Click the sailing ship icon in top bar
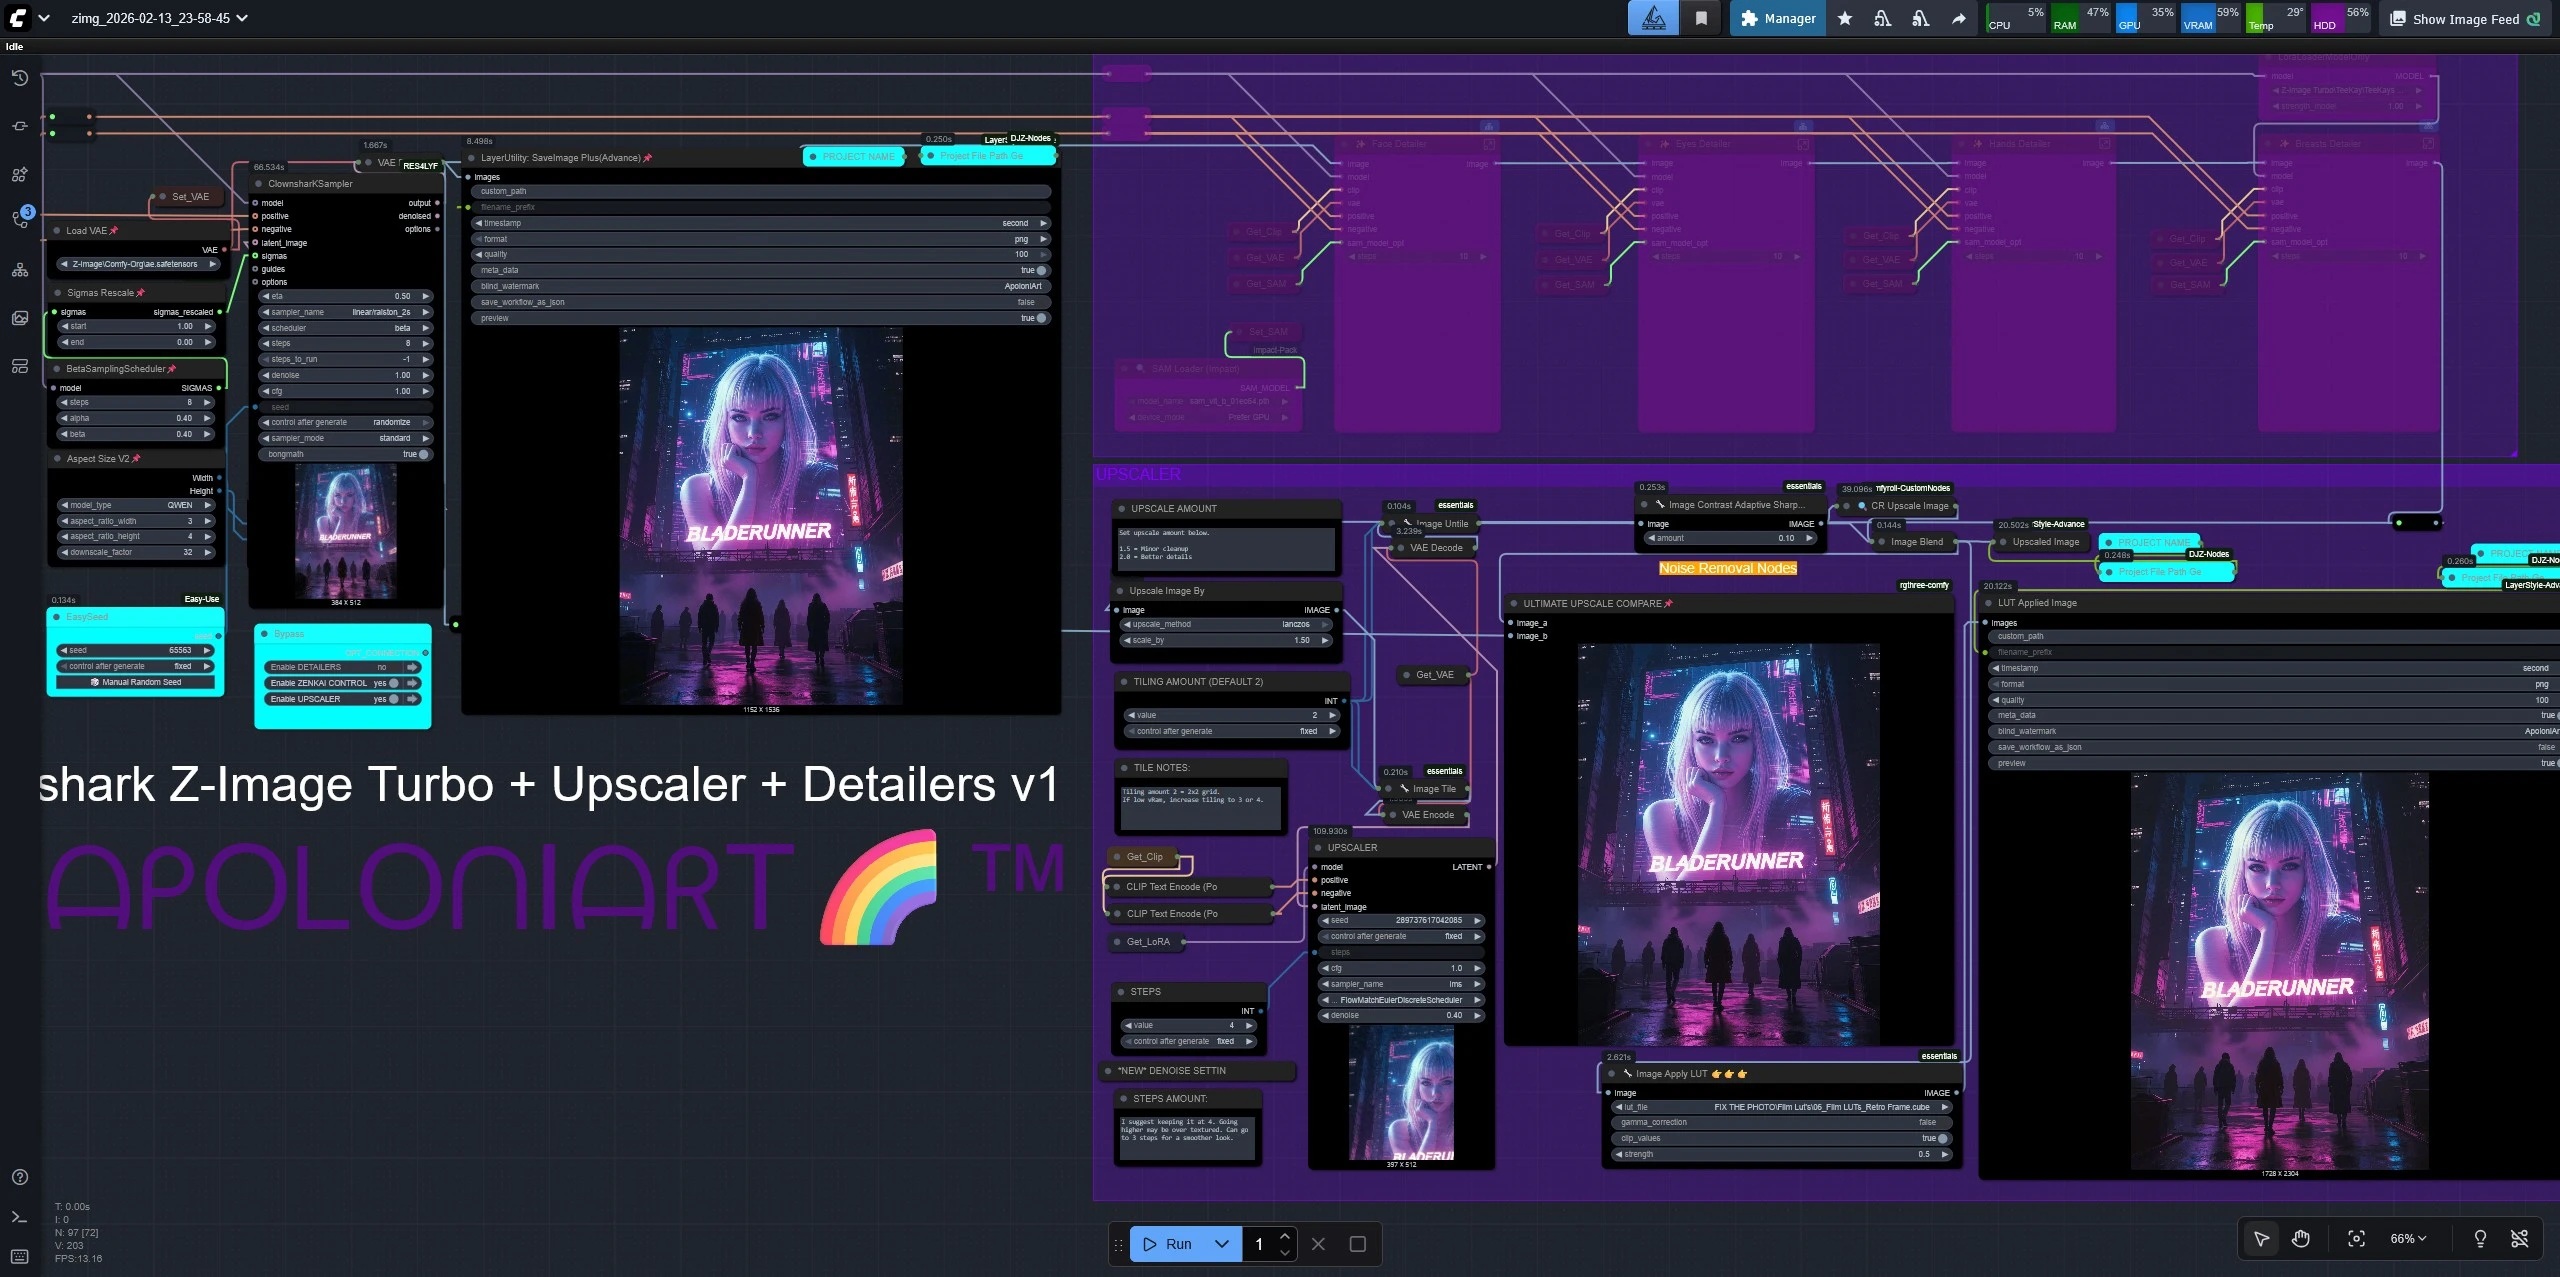 tap(1654, 18)
